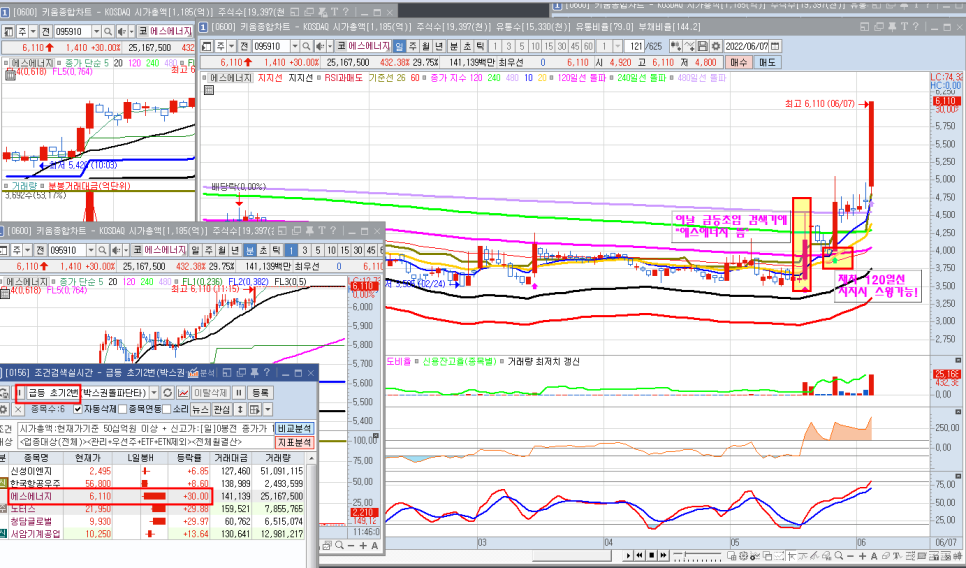Enable the 소리 checkbox
Viewport: 966px width, 568px height.
point(166,409)
